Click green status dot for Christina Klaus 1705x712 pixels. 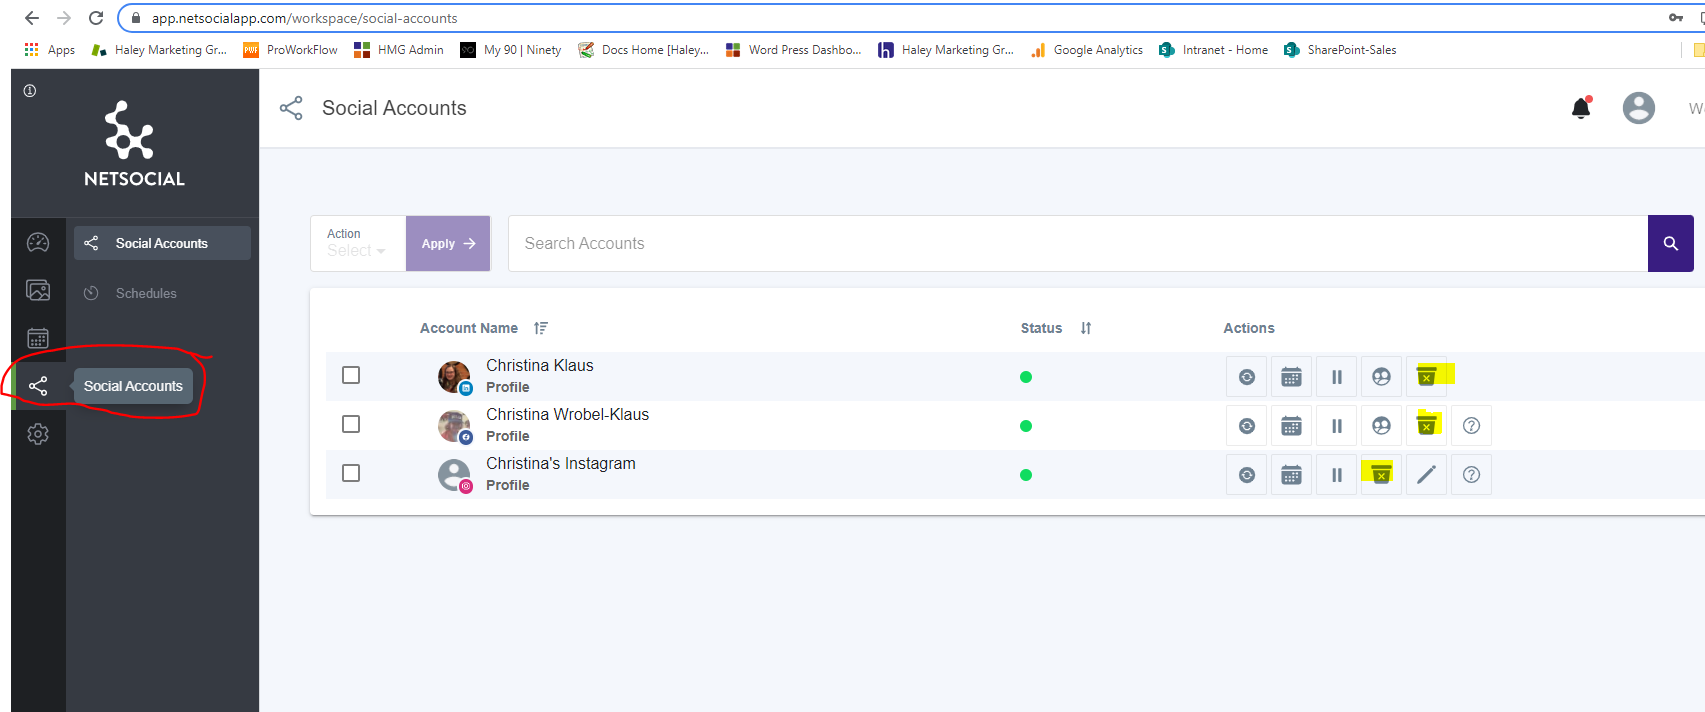pyautogui.click(x=1026, y=377)
